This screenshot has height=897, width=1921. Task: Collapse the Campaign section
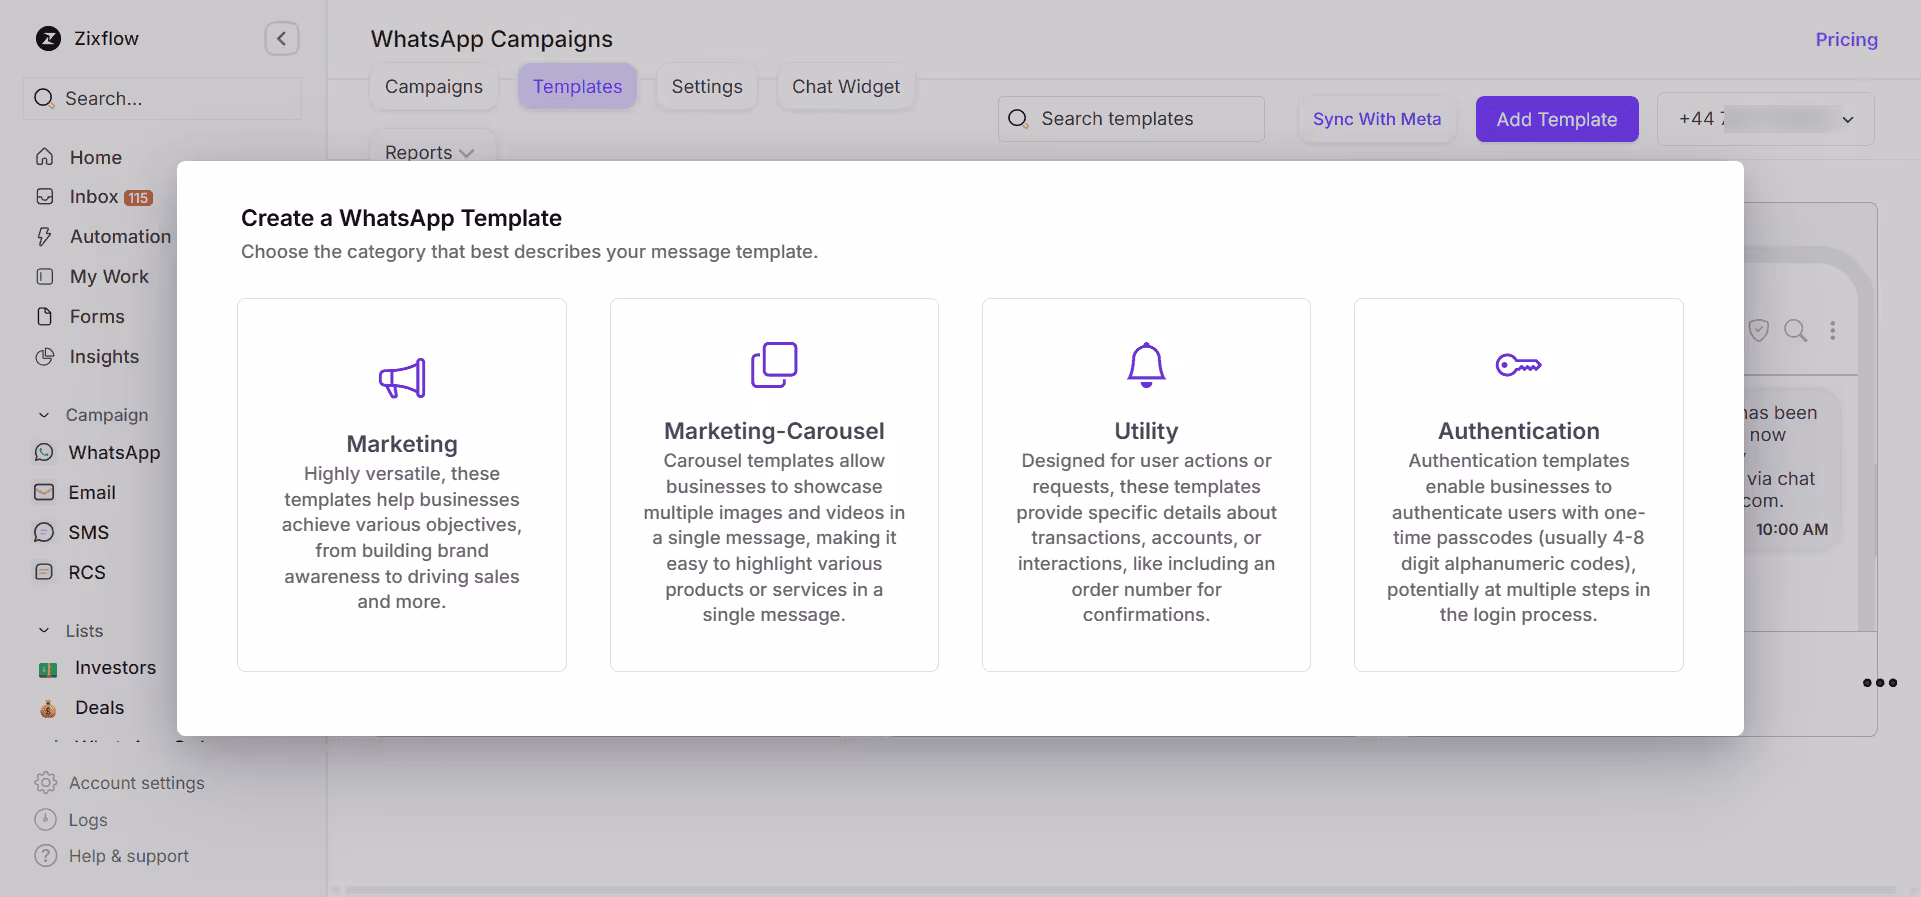(x=44, y=415)
